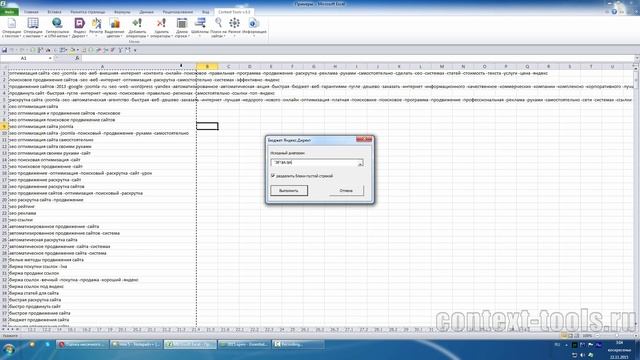Screen dimensions: 640x360
Task: Open the Удалить операторы tool
Action: pyautogui.click(x=161, y=28)
